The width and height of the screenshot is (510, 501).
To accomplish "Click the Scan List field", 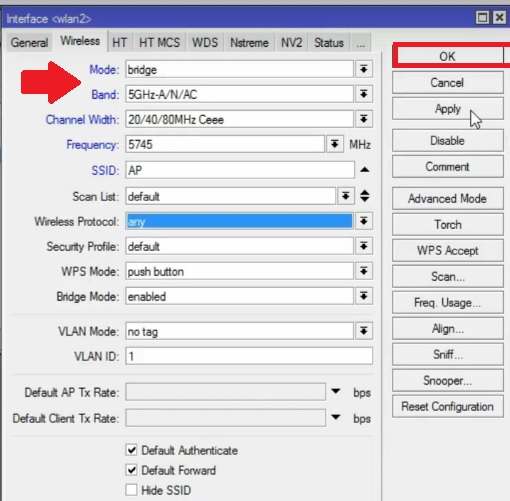I will tap(230, 196).
